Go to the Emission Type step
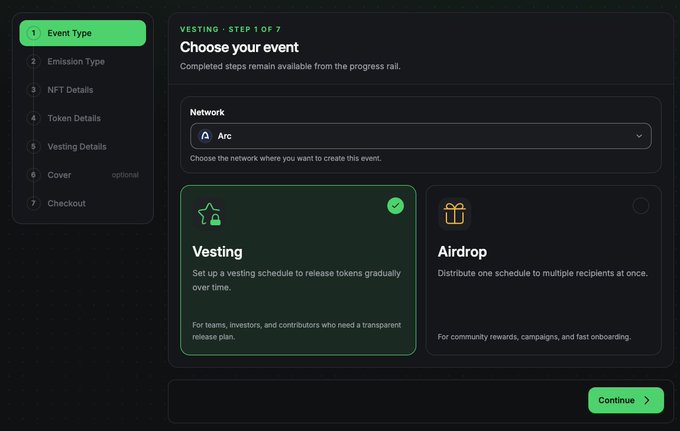The image size is (680, 431). point(82,62)
